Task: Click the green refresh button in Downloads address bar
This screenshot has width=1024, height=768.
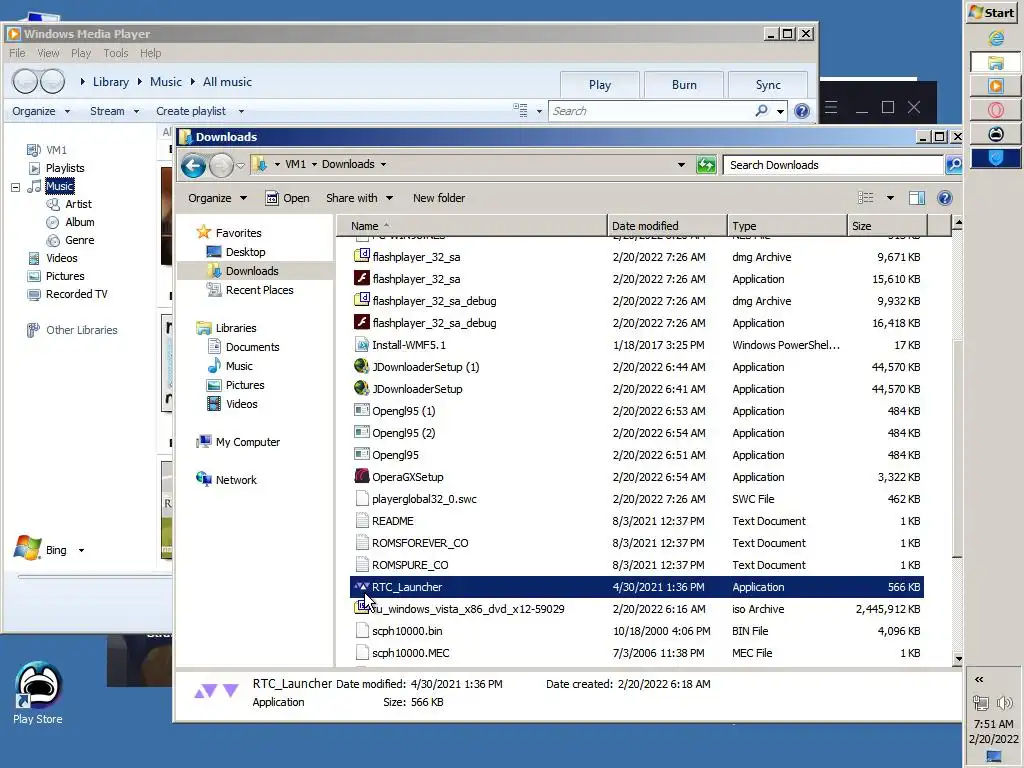Action: pyautogui.click(x=706, y=165)
